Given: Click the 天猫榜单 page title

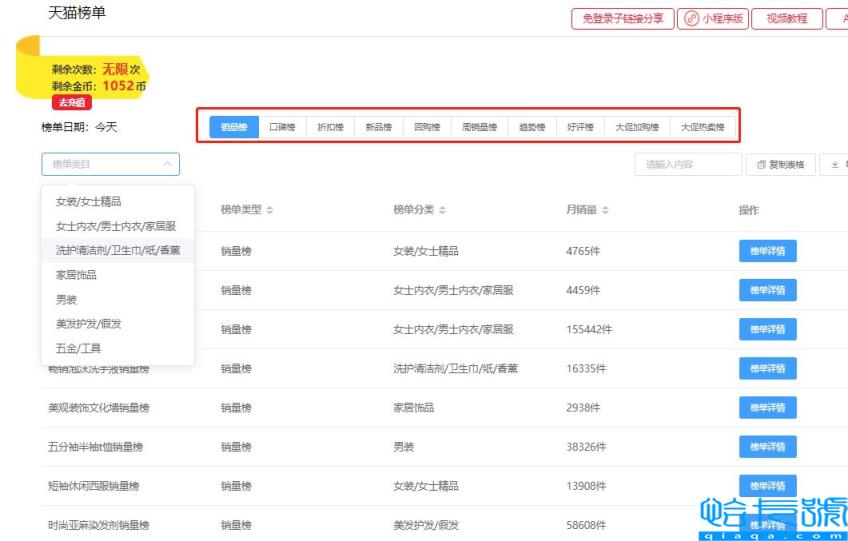Looking at the screenshot, I should [77, 12].
